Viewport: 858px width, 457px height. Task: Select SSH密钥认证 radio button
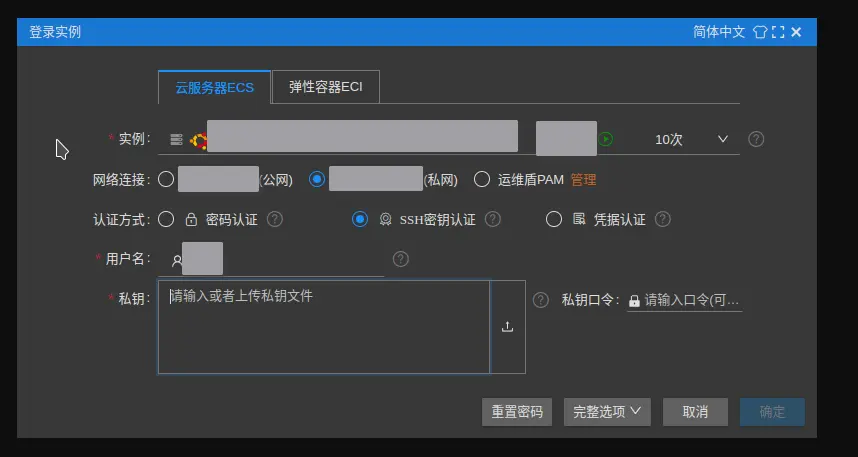[360, 219]
